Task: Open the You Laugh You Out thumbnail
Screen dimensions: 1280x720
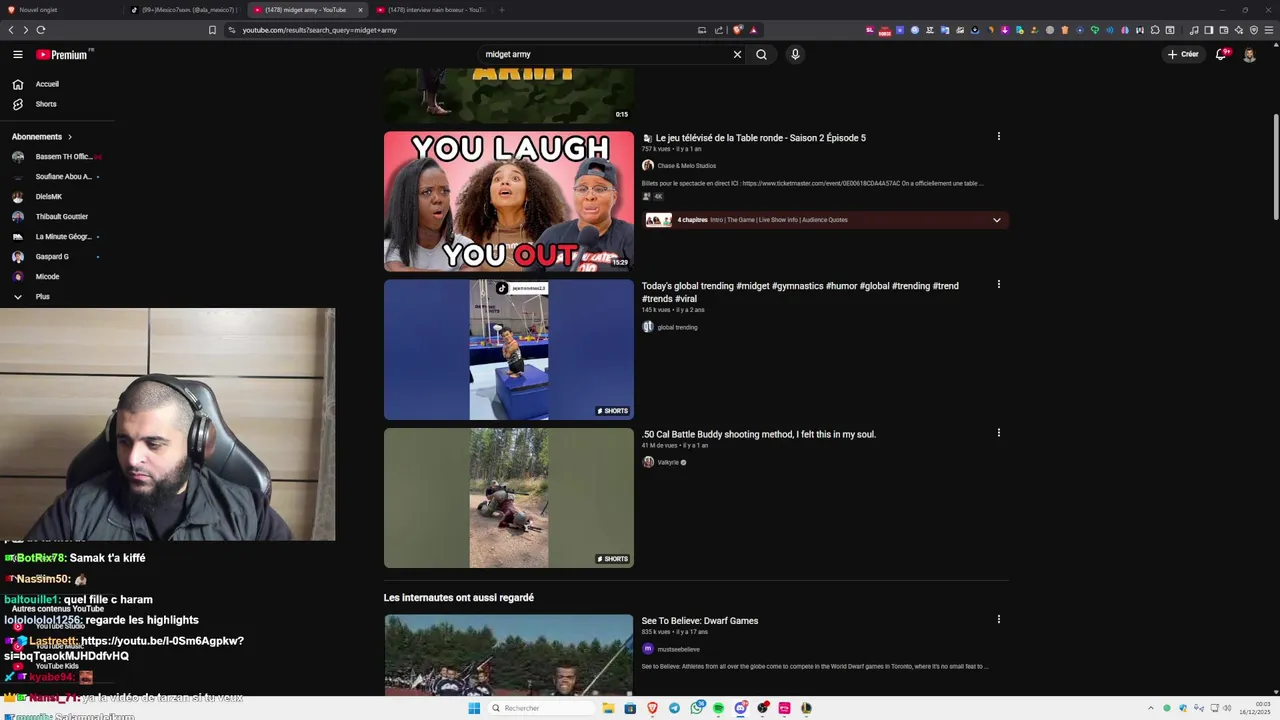Action: click(x=509, y=201)
